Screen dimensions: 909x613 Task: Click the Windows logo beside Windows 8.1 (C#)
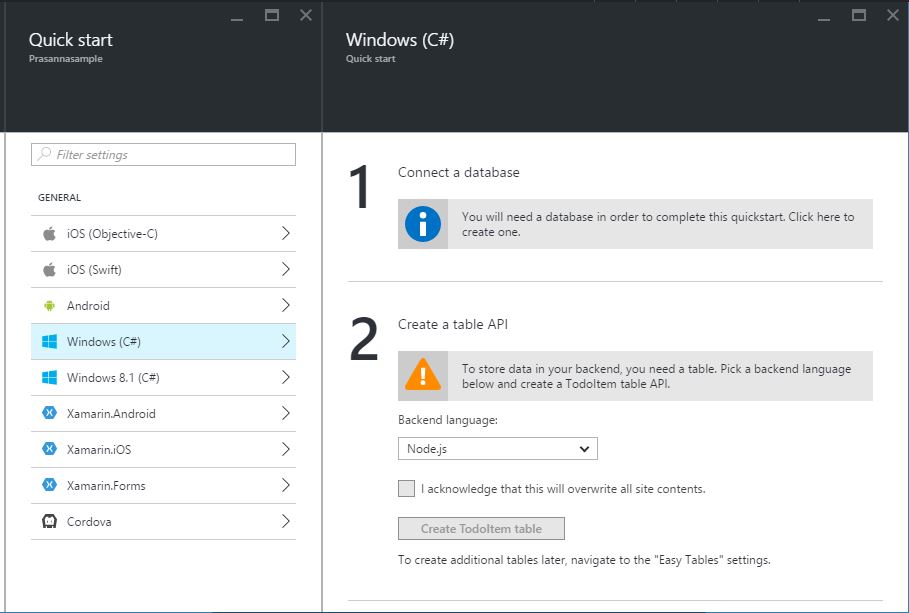click(49, 378)
